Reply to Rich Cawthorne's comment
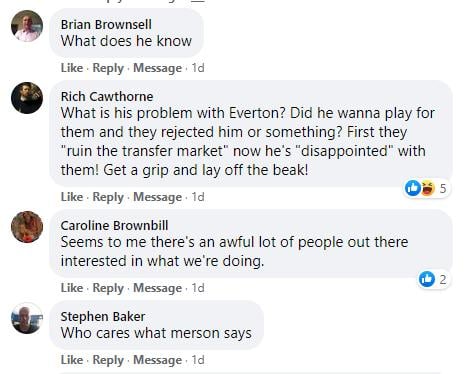This screenshot has height=374, width=473. 108,197
